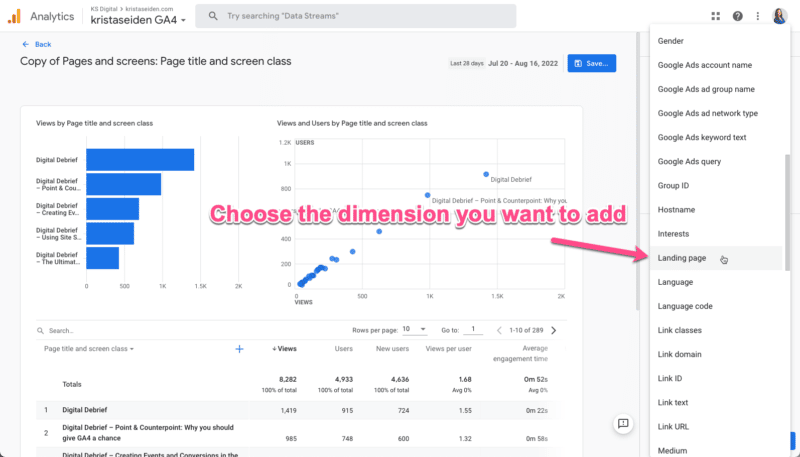Open the Jul 20 - Aug 16, 2022 date range
Viewport: 800px width, 457px height.
522,64
